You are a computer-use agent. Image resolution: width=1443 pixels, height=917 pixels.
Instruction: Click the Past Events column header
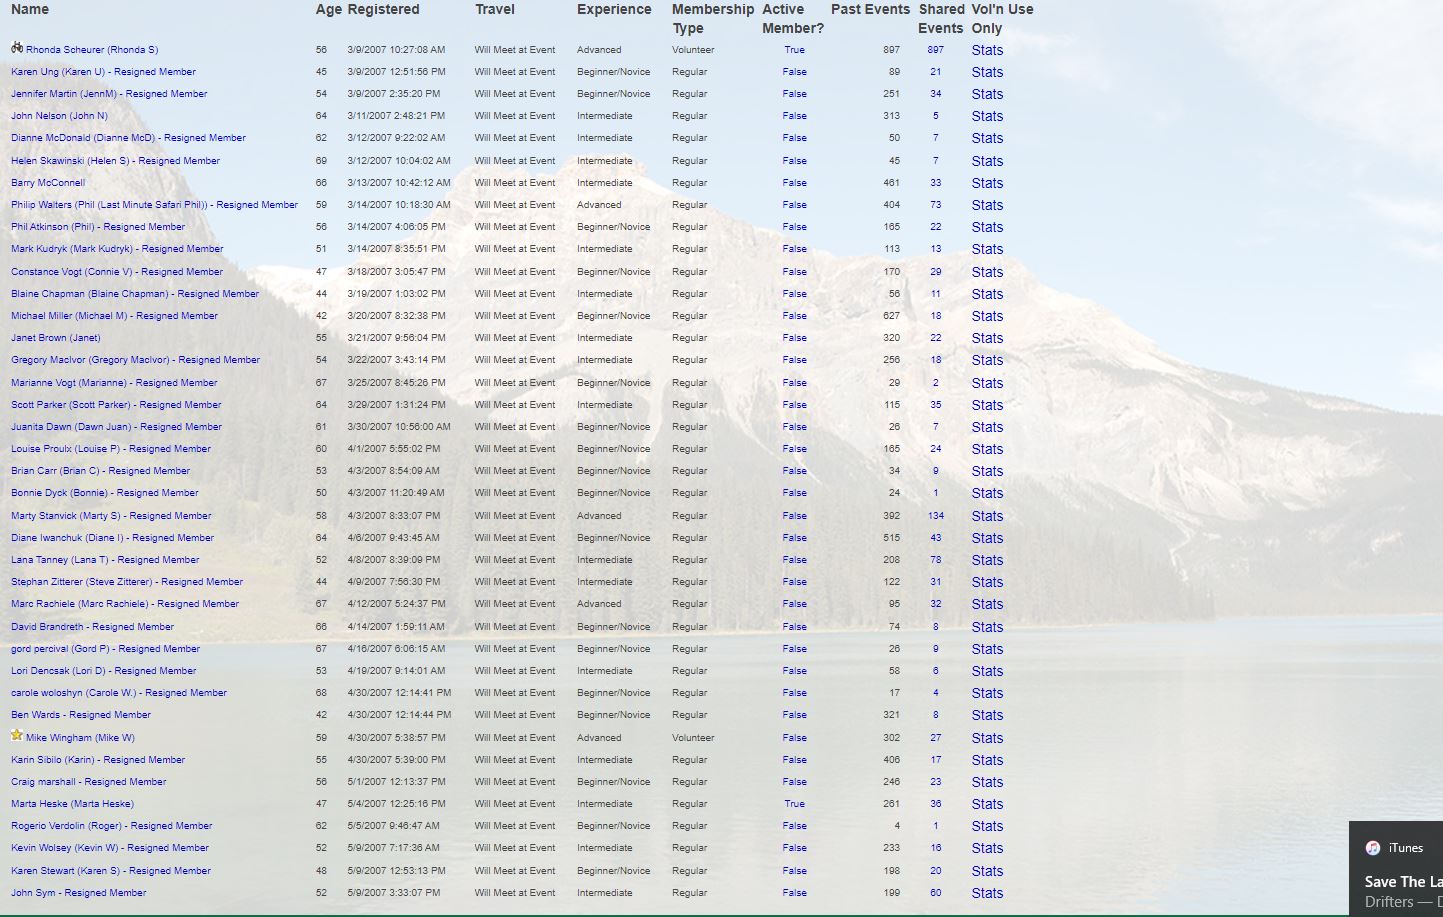coord(870,9)
